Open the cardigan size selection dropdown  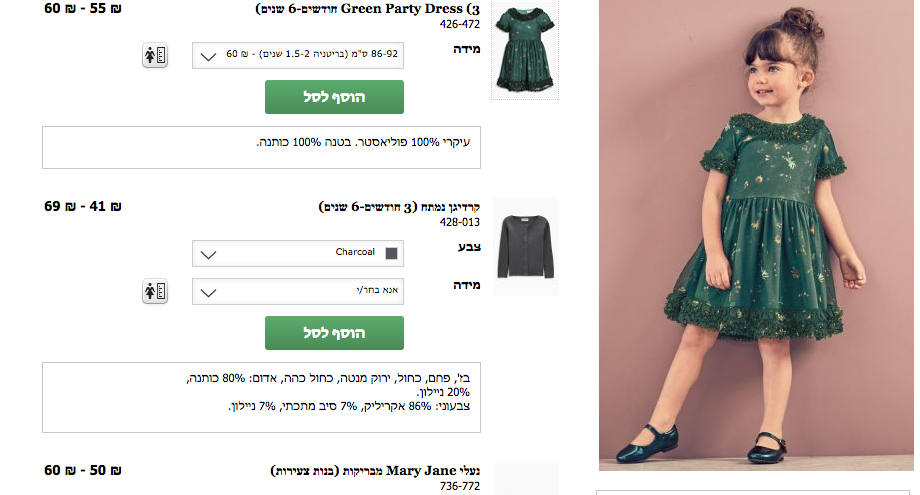298,292
